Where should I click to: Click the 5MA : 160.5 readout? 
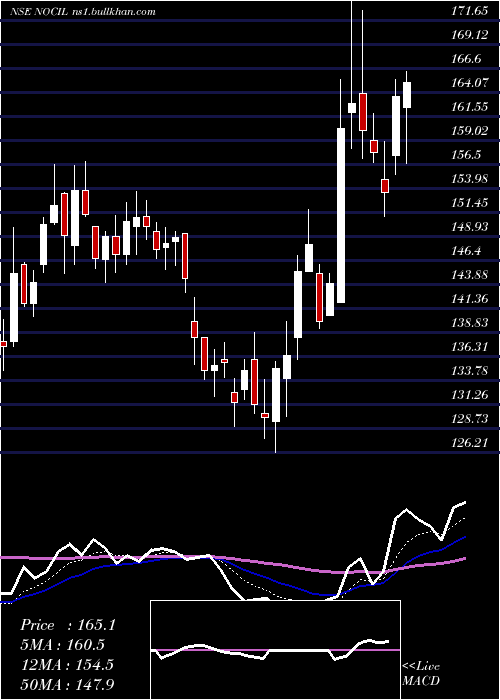62,645
